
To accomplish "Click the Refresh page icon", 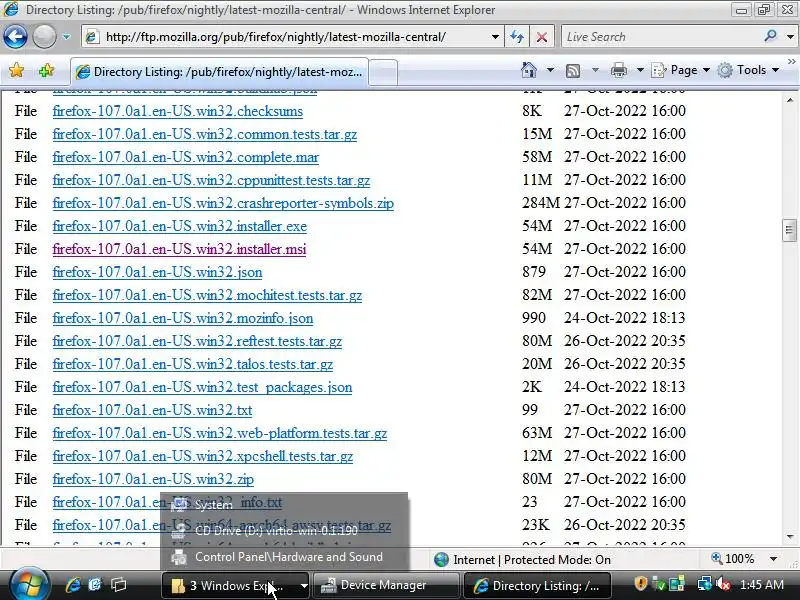I will pos(517,37).
